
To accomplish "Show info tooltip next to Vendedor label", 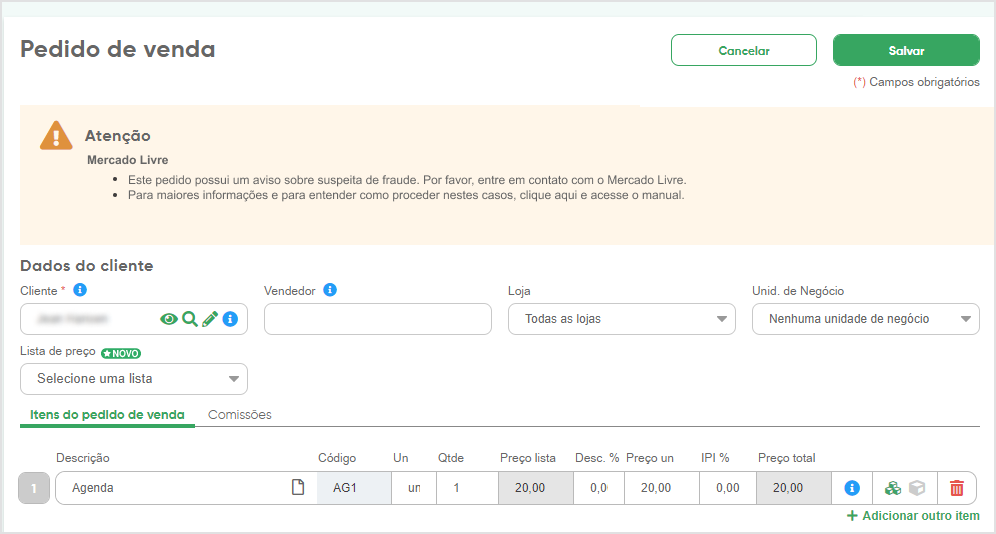I will pos(330,290).
